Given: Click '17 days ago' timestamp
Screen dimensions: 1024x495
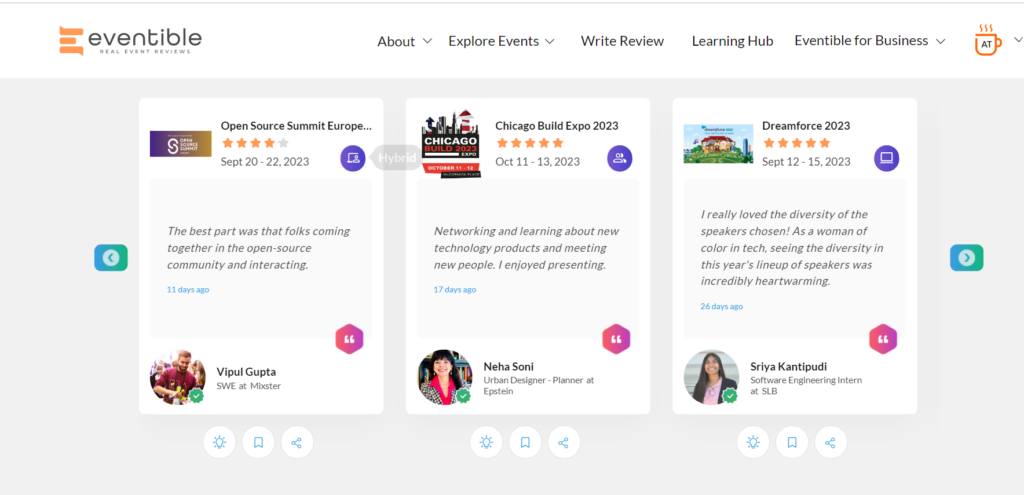Looking at the screenshot, I should 455,289.
